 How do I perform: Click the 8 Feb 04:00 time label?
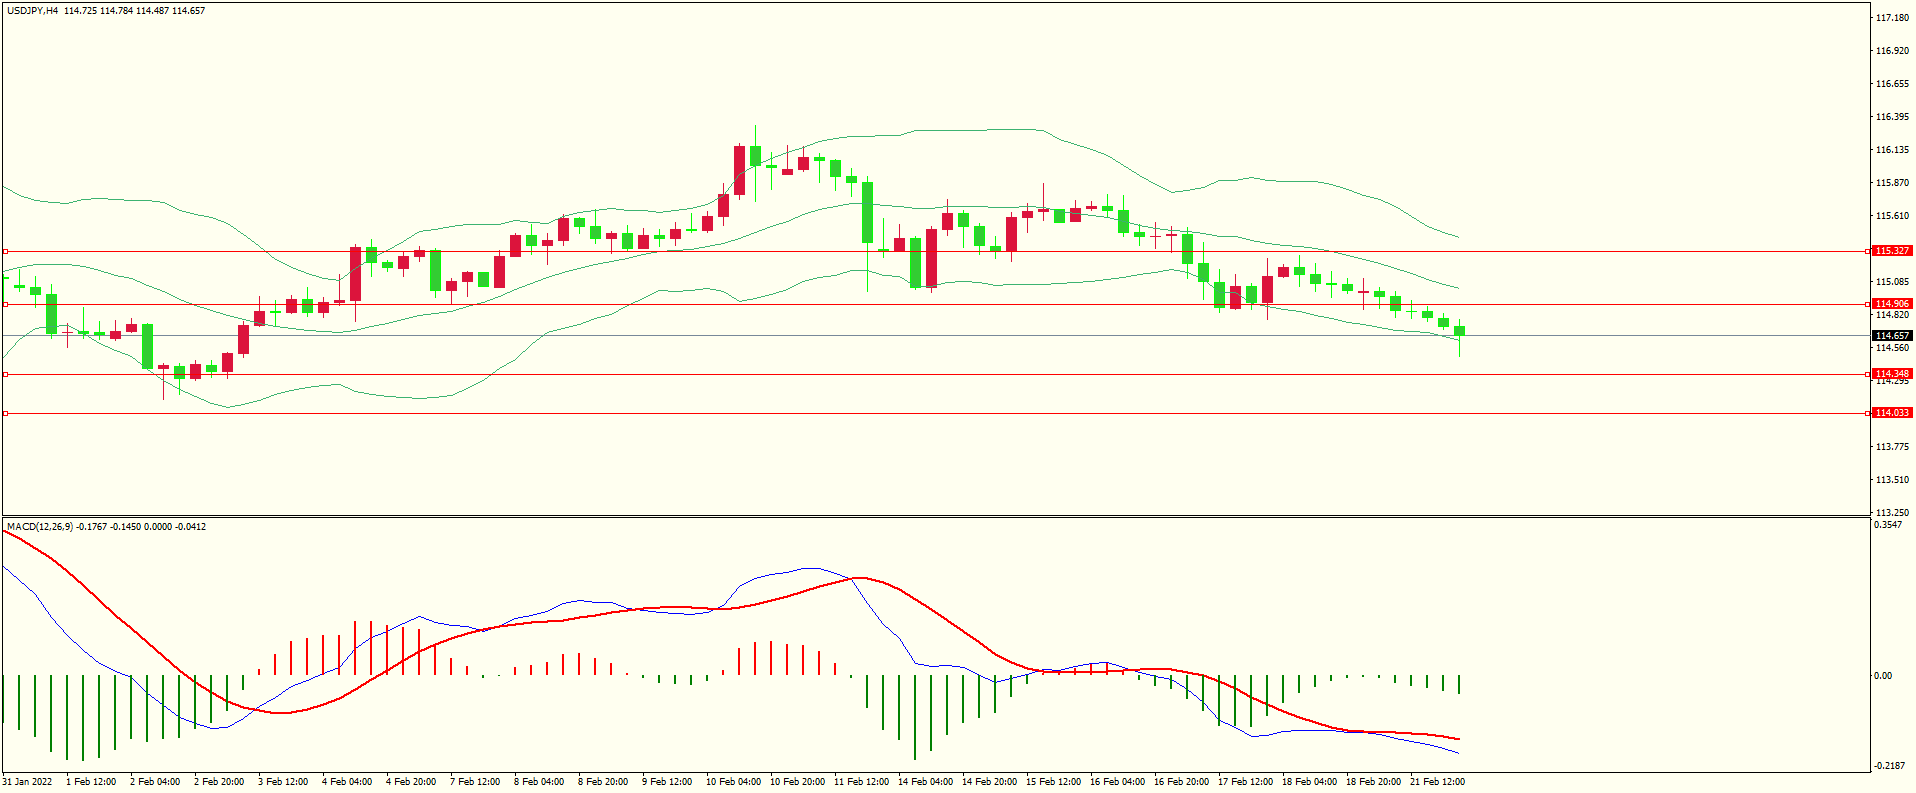click(539, 782)
